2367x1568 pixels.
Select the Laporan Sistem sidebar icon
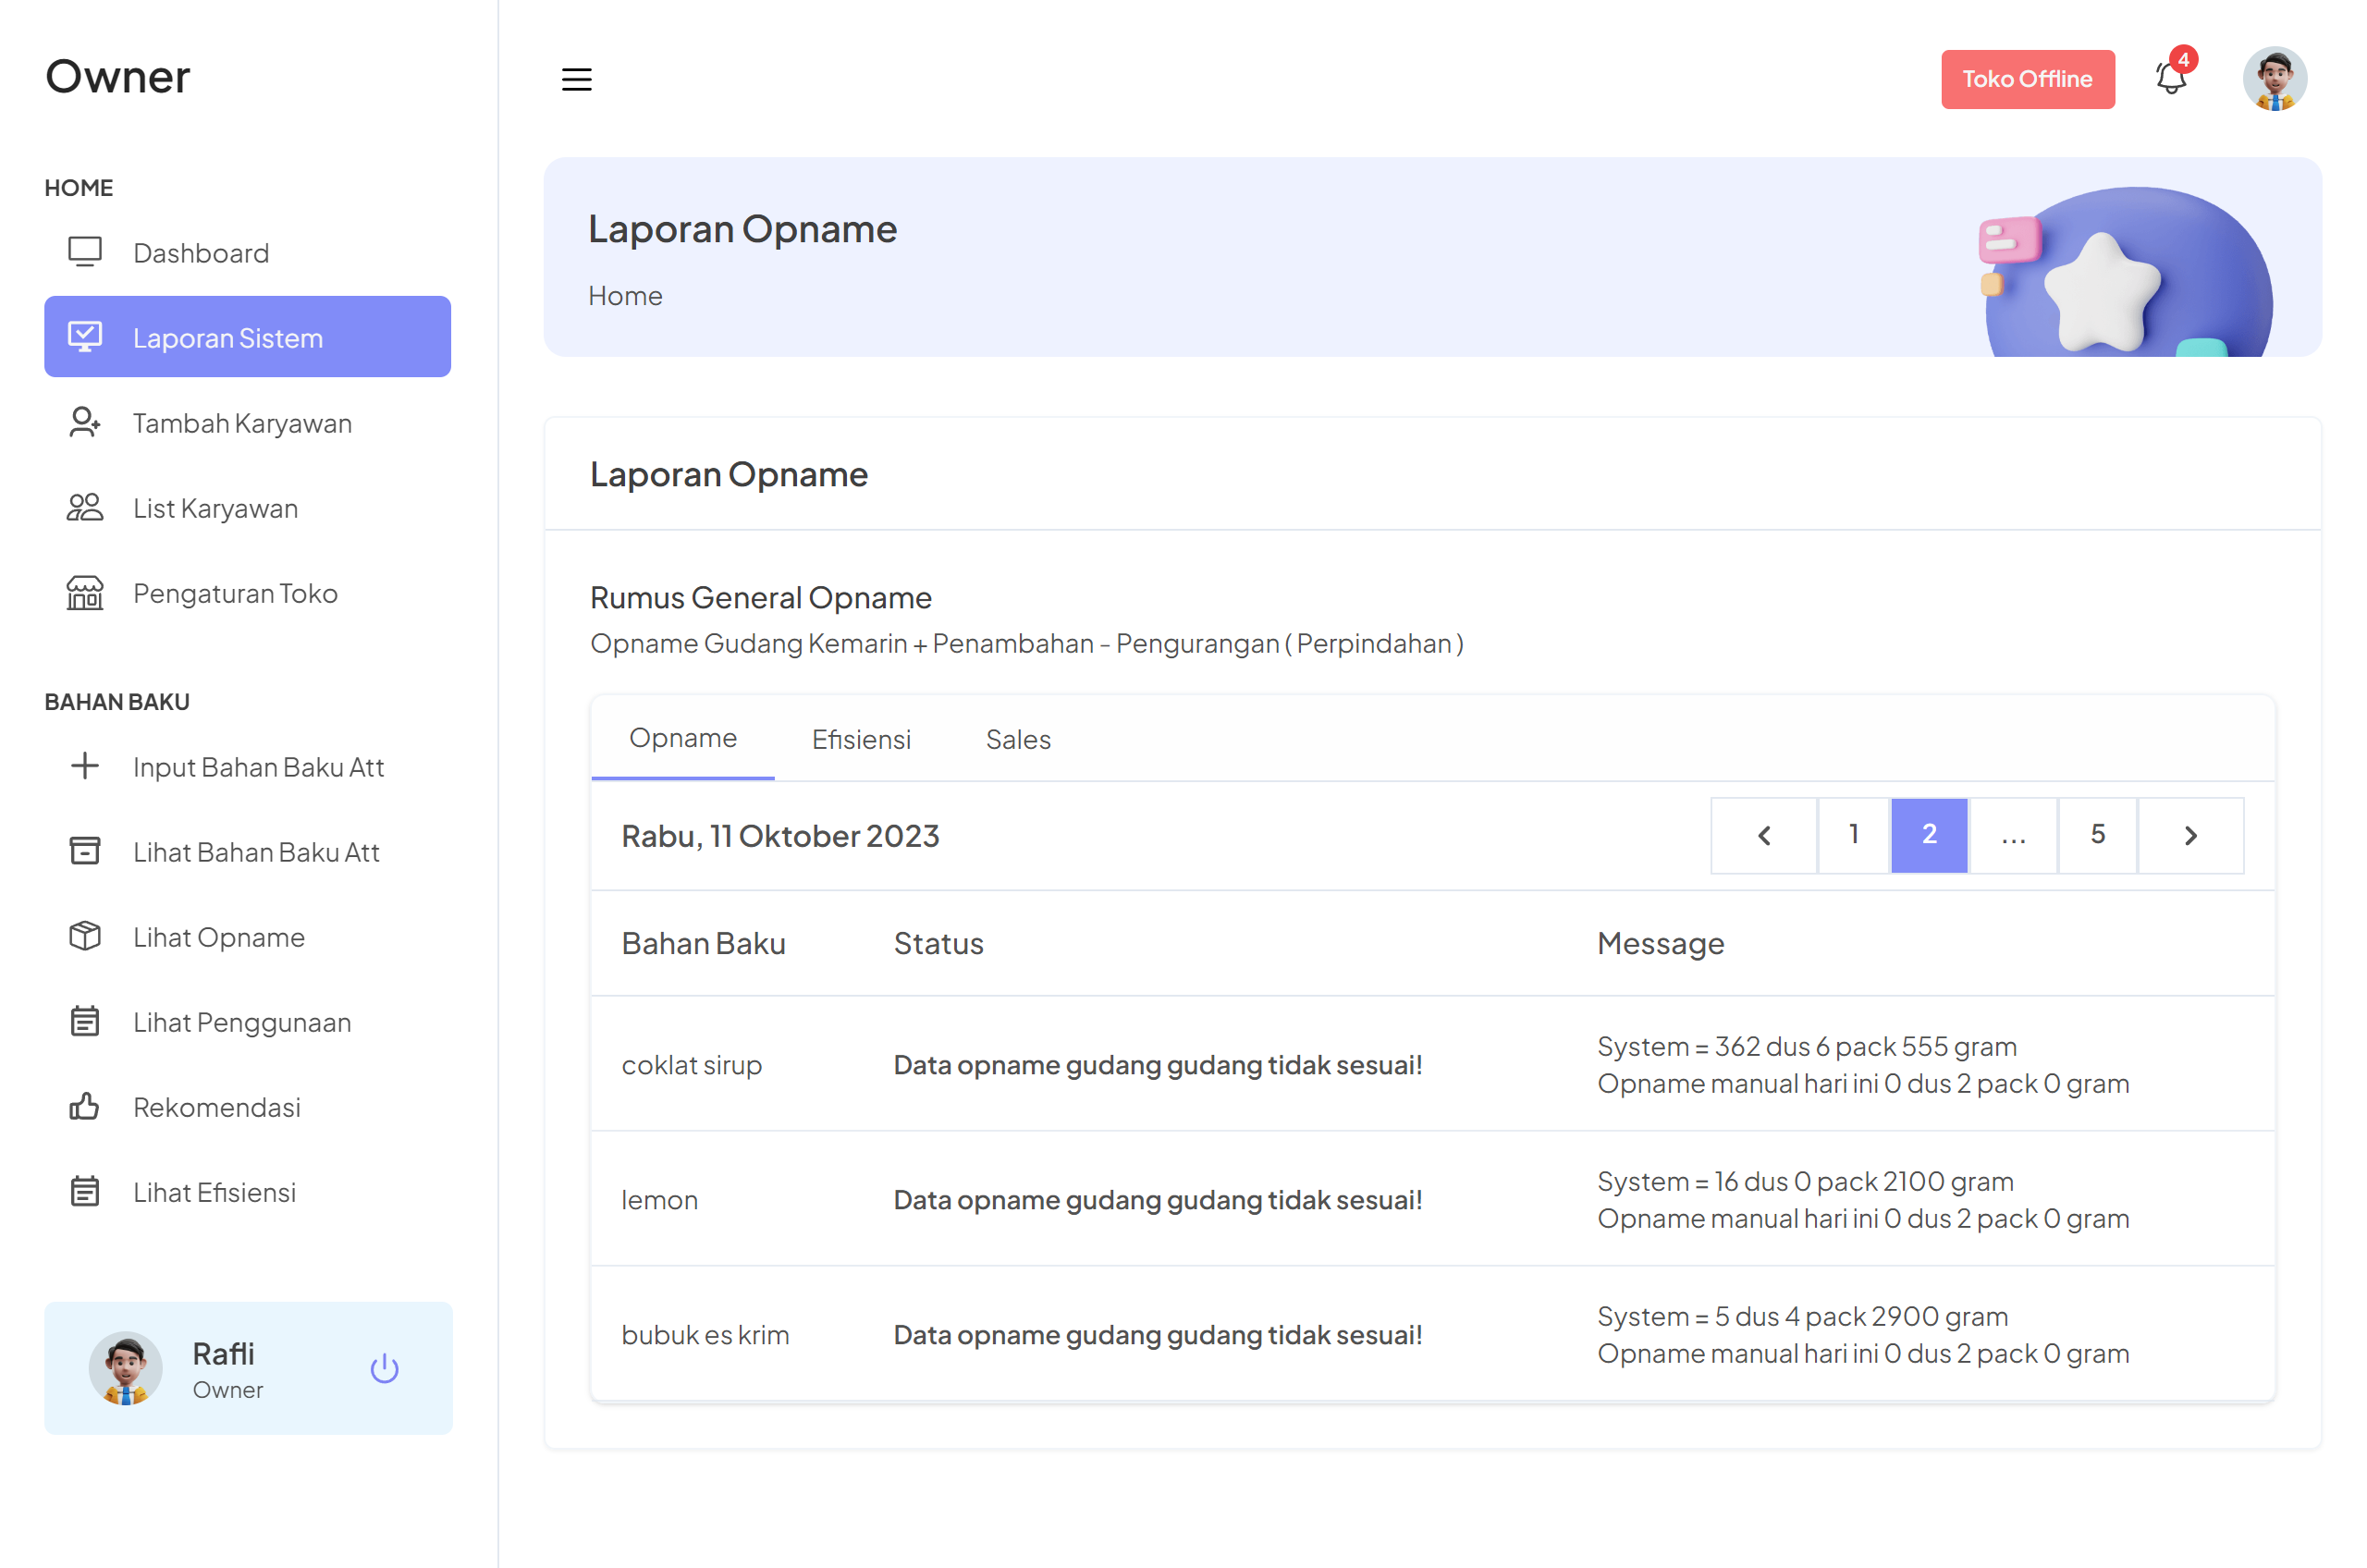(85, 337)
